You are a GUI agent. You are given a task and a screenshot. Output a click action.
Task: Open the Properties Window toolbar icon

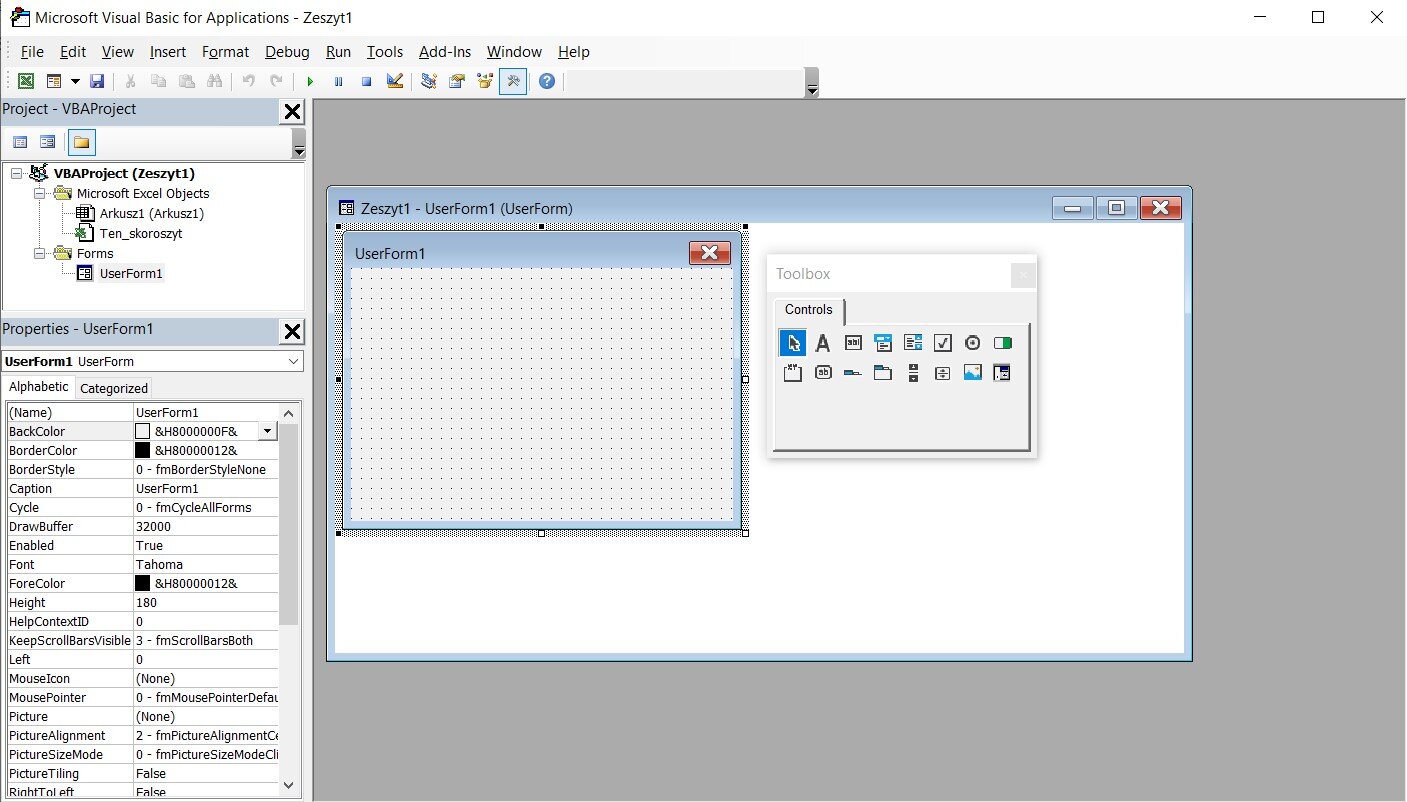click(457, 81)
